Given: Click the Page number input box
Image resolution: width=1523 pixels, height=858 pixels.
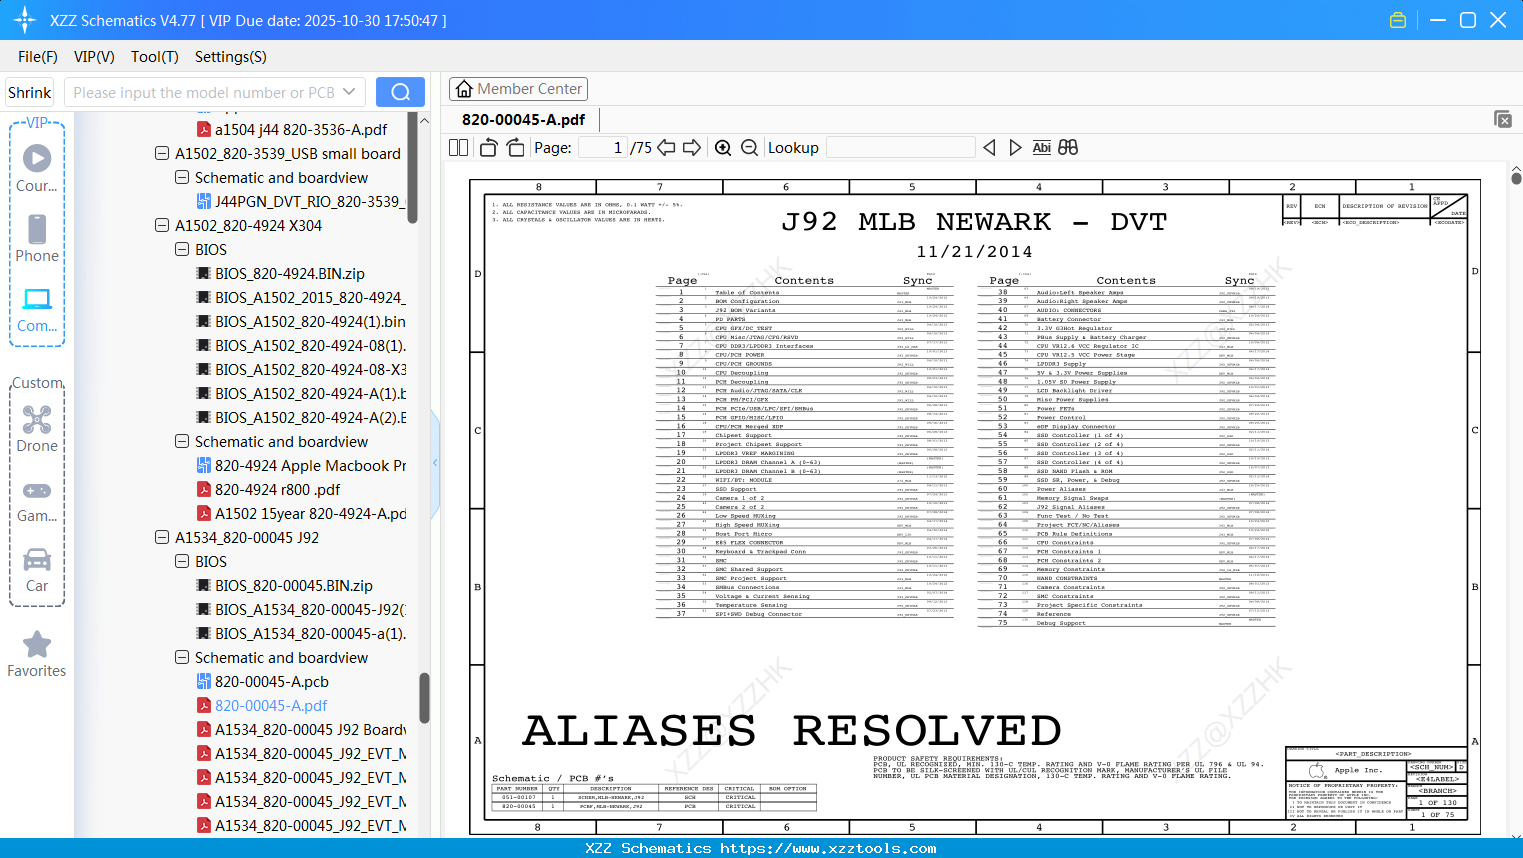Looking at the screenshot, I should point(603,148).
